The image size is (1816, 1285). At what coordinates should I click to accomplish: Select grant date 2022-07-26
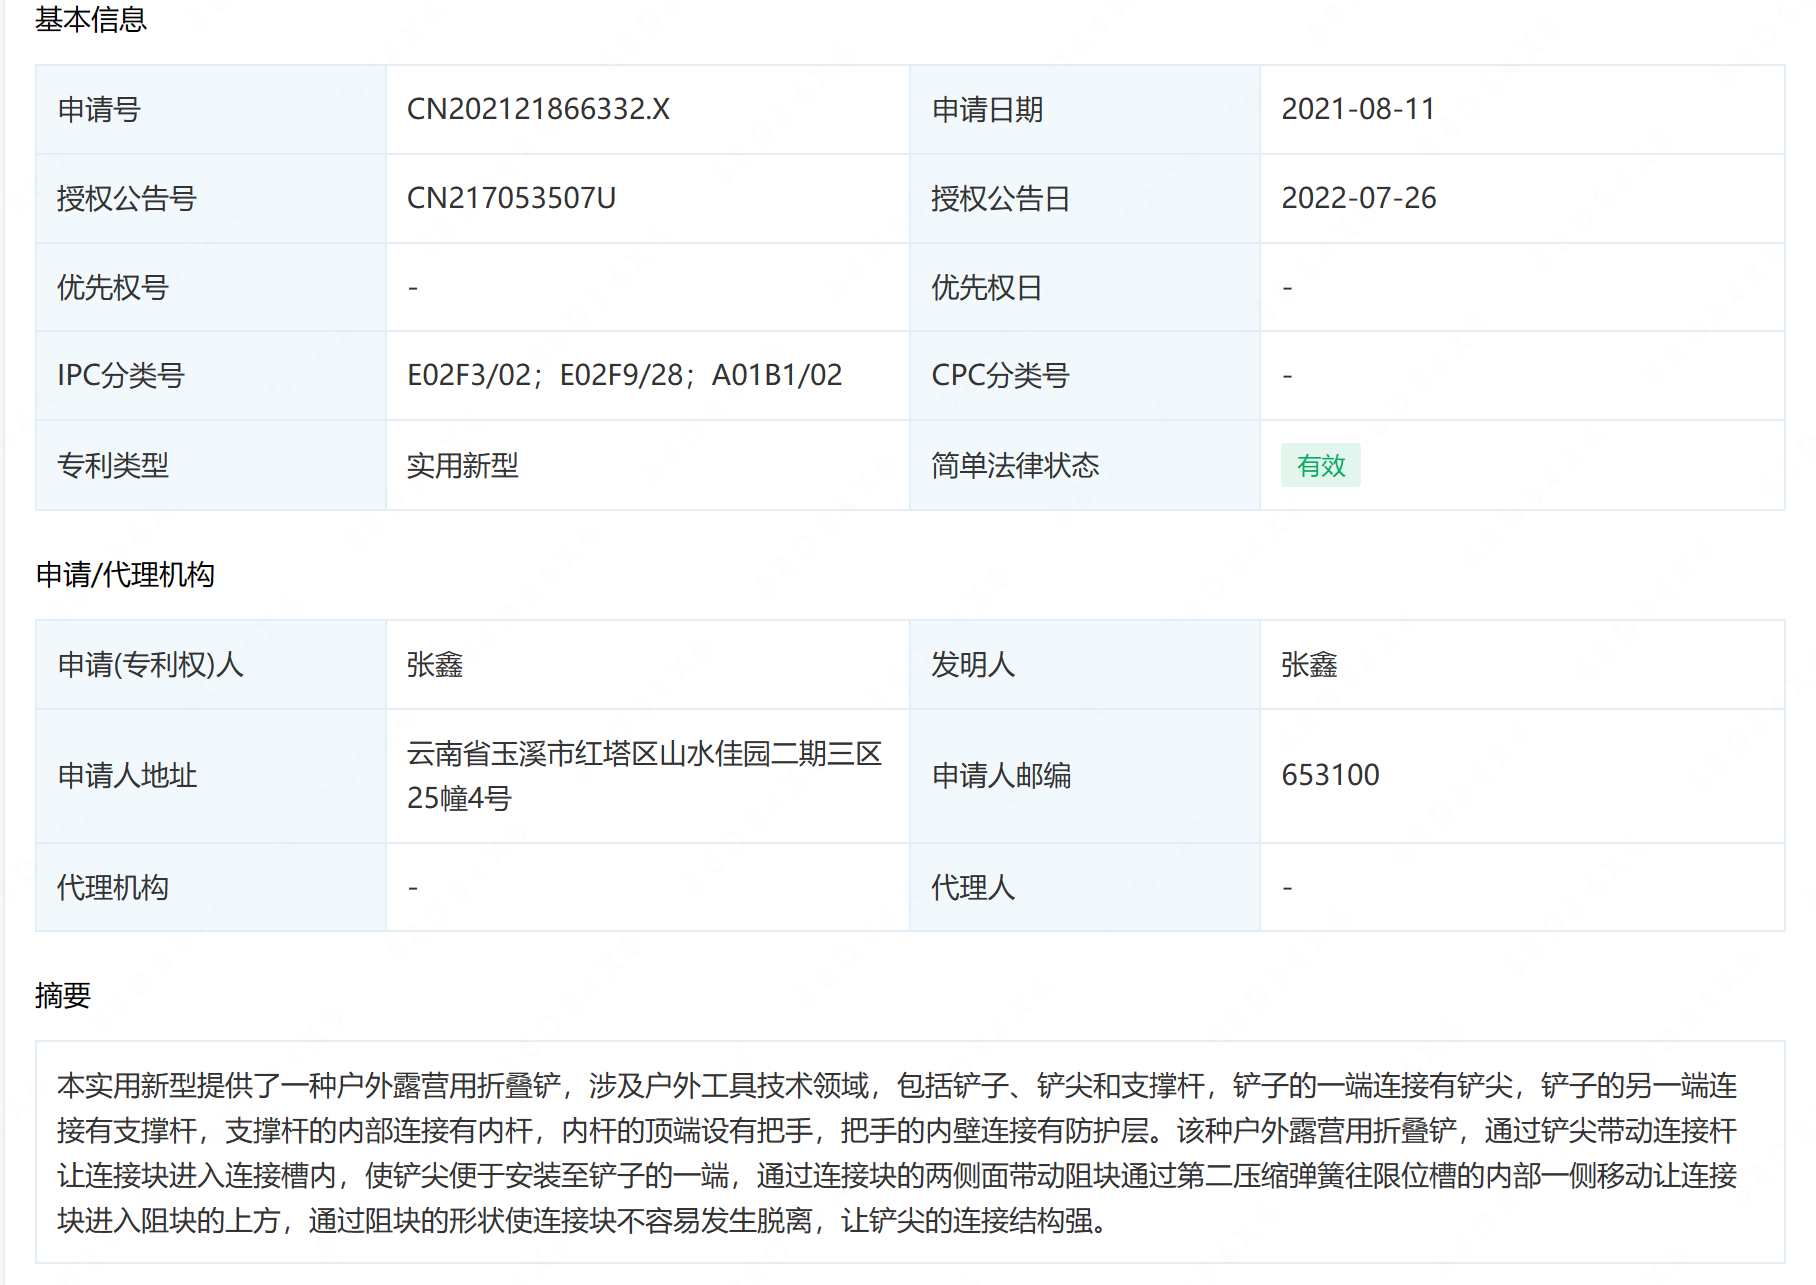tap(1358, 198)
